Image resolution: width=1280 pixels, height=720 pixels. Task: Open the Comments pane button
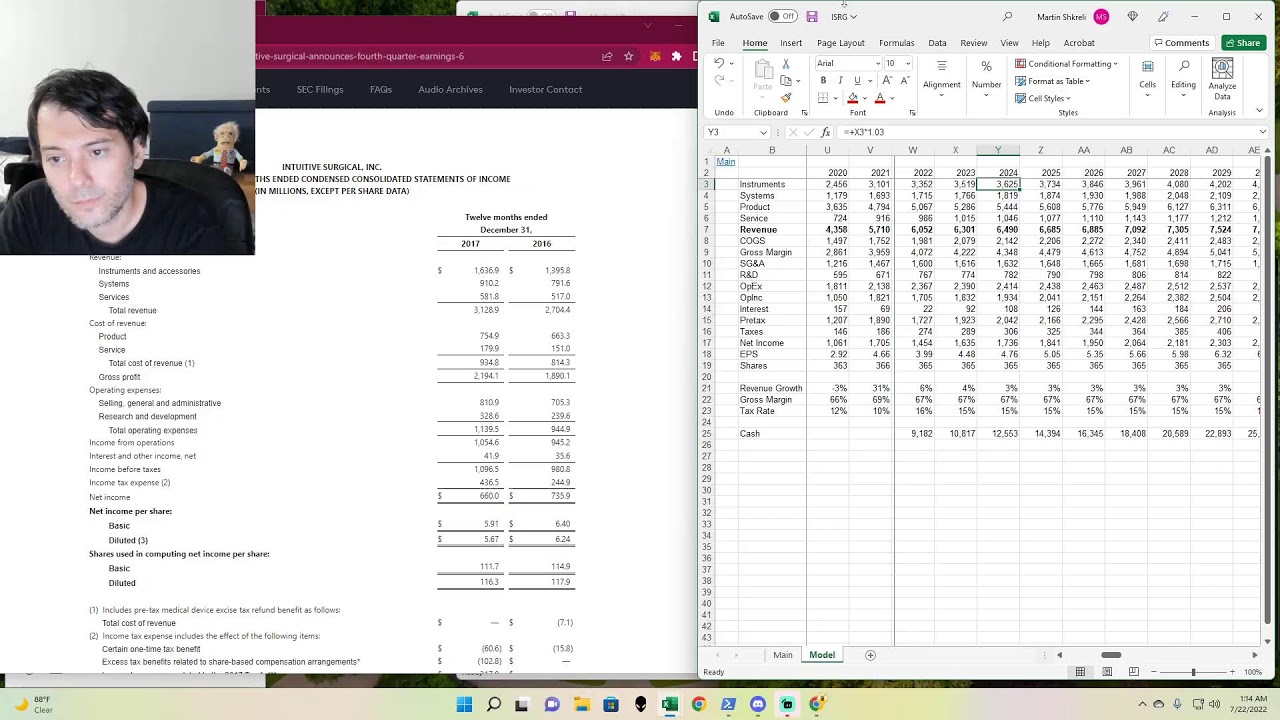tap(1181, 43)
